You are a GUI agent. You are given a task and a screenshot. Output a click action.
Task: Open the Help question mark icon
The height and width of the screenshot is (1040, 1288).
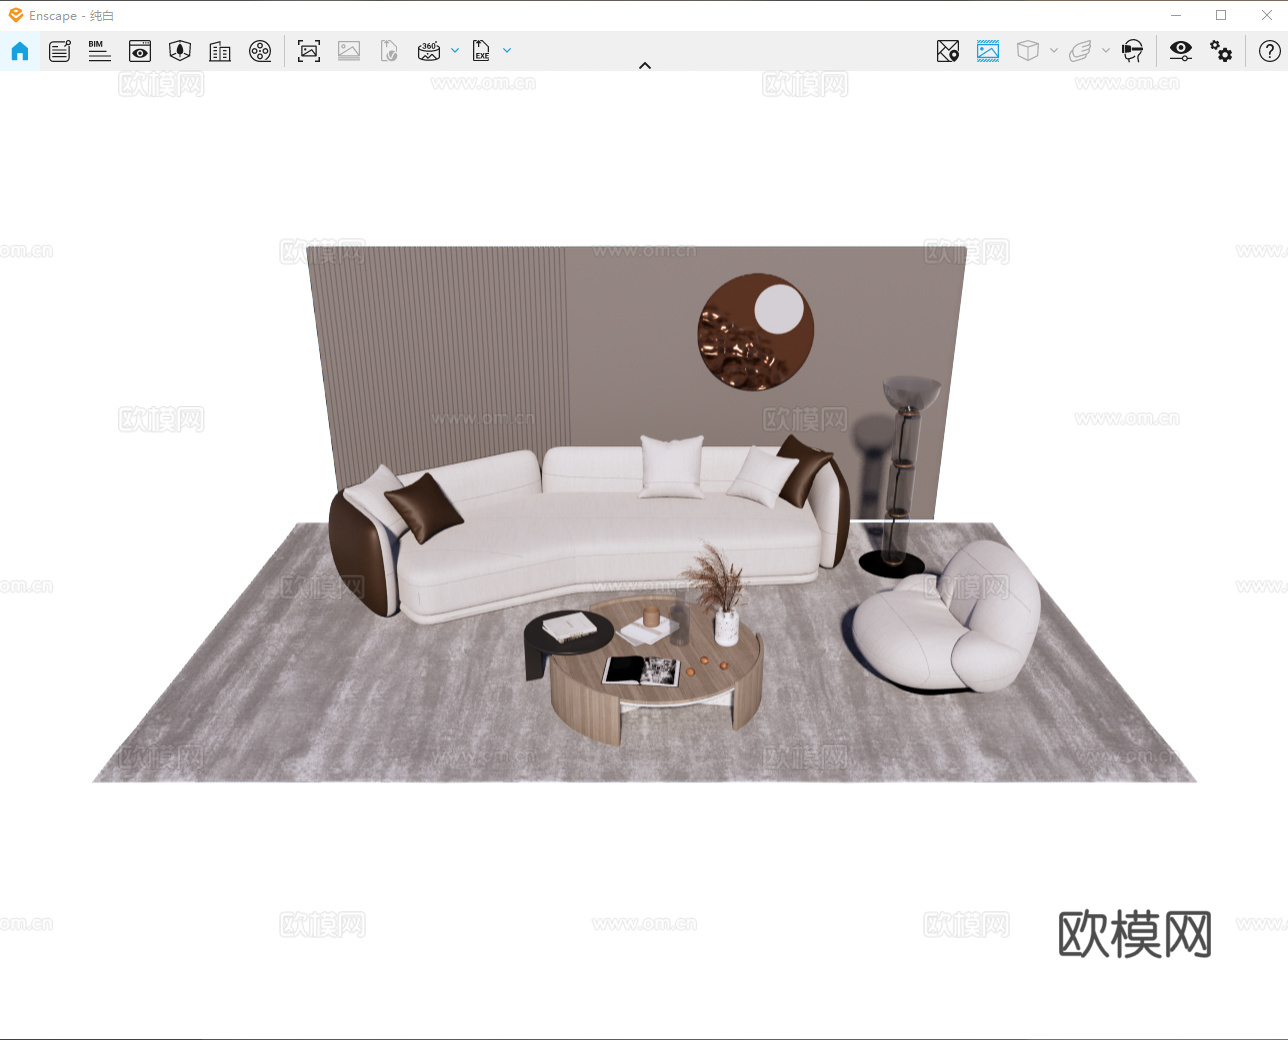point(1270,51)
